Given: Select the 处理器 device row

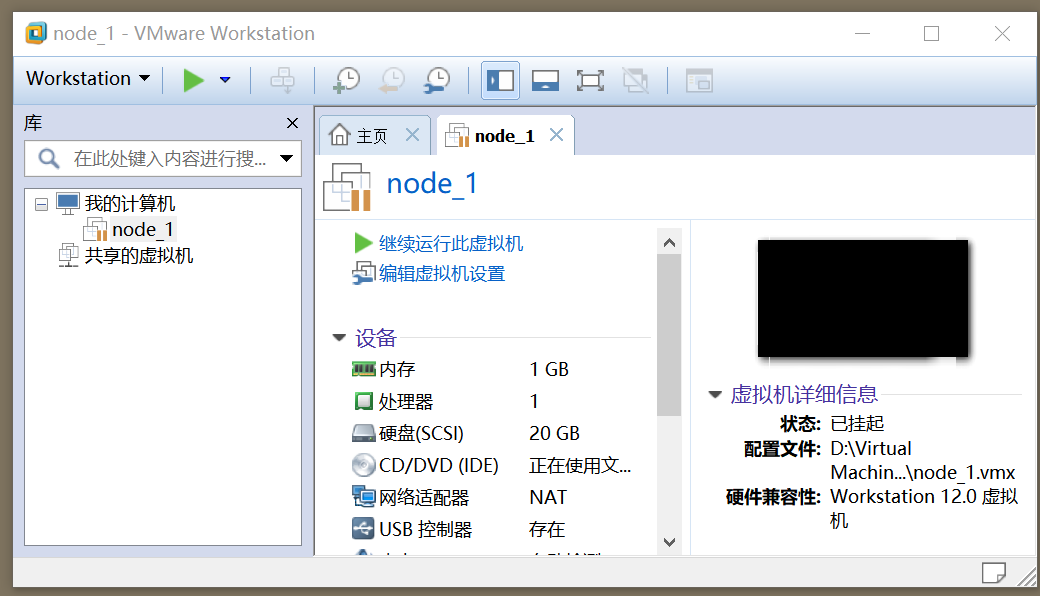Looking at the screenshot, I should (491, 401).
